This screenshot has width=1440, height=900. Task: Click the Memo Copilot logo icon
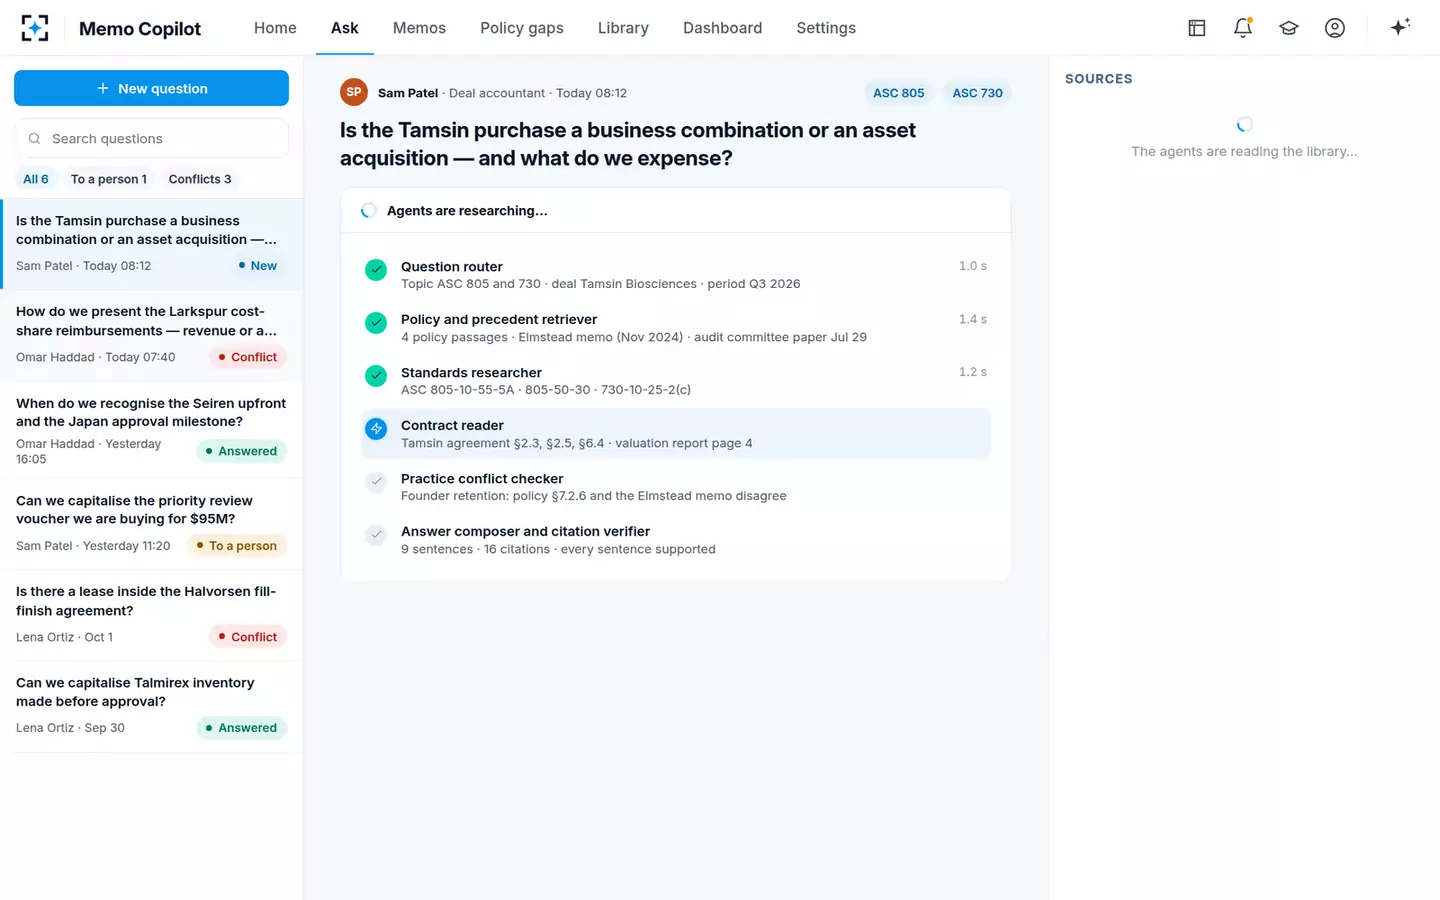[35, 28]
